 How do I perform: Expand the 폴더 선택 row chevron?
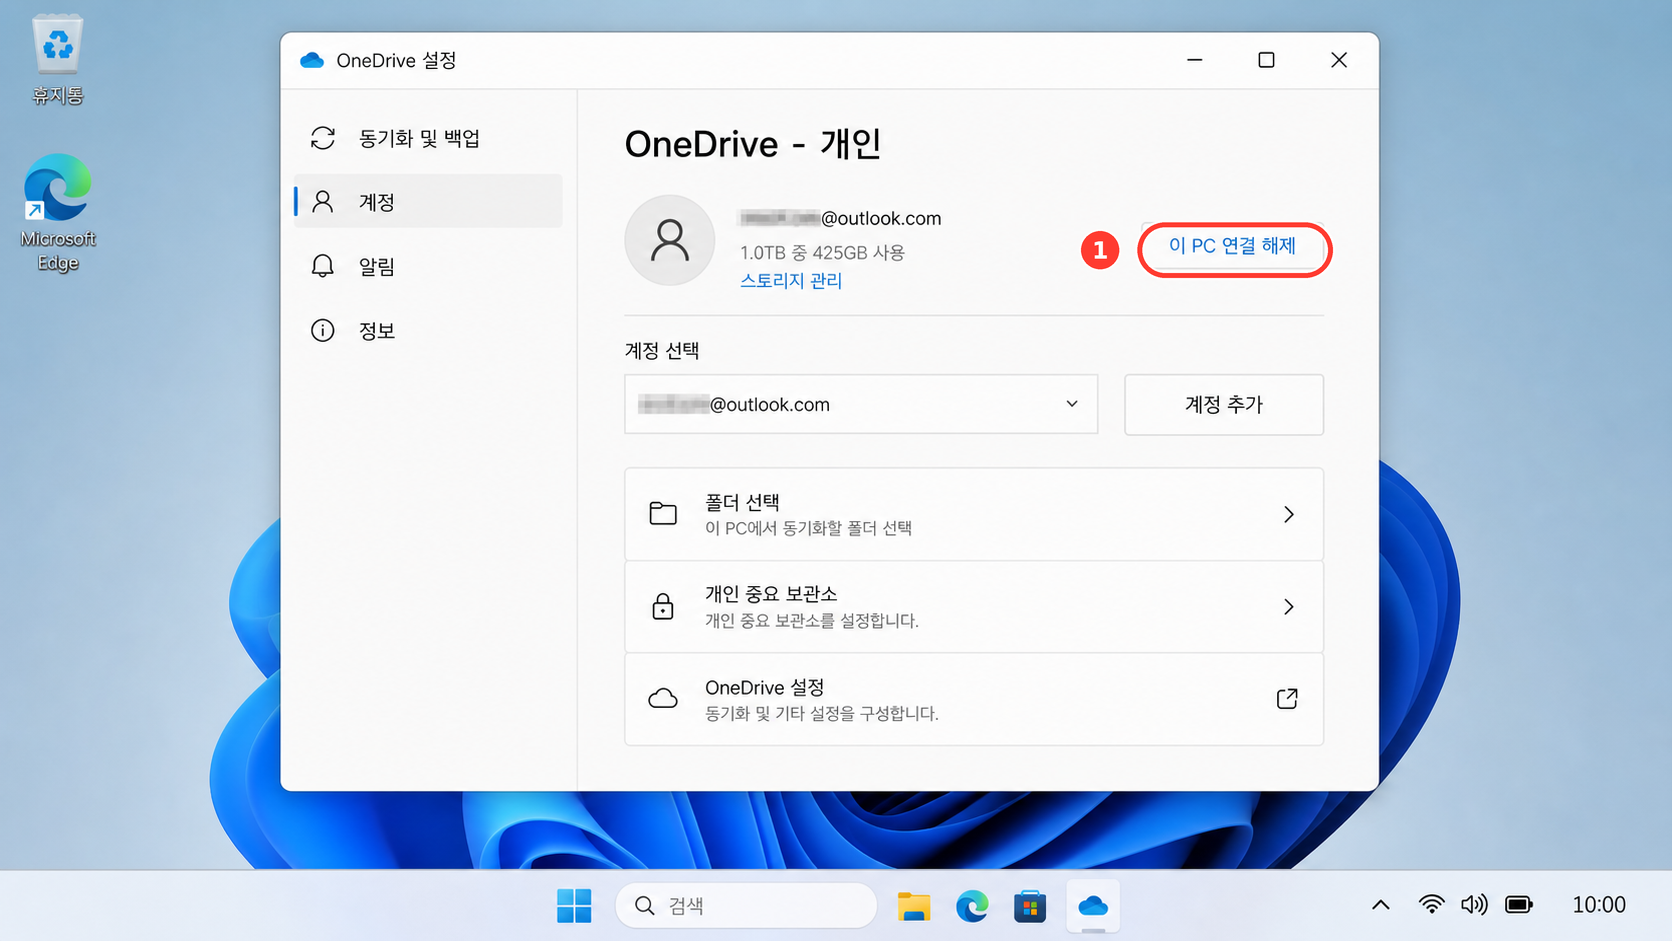click(x=1289, y=514)
